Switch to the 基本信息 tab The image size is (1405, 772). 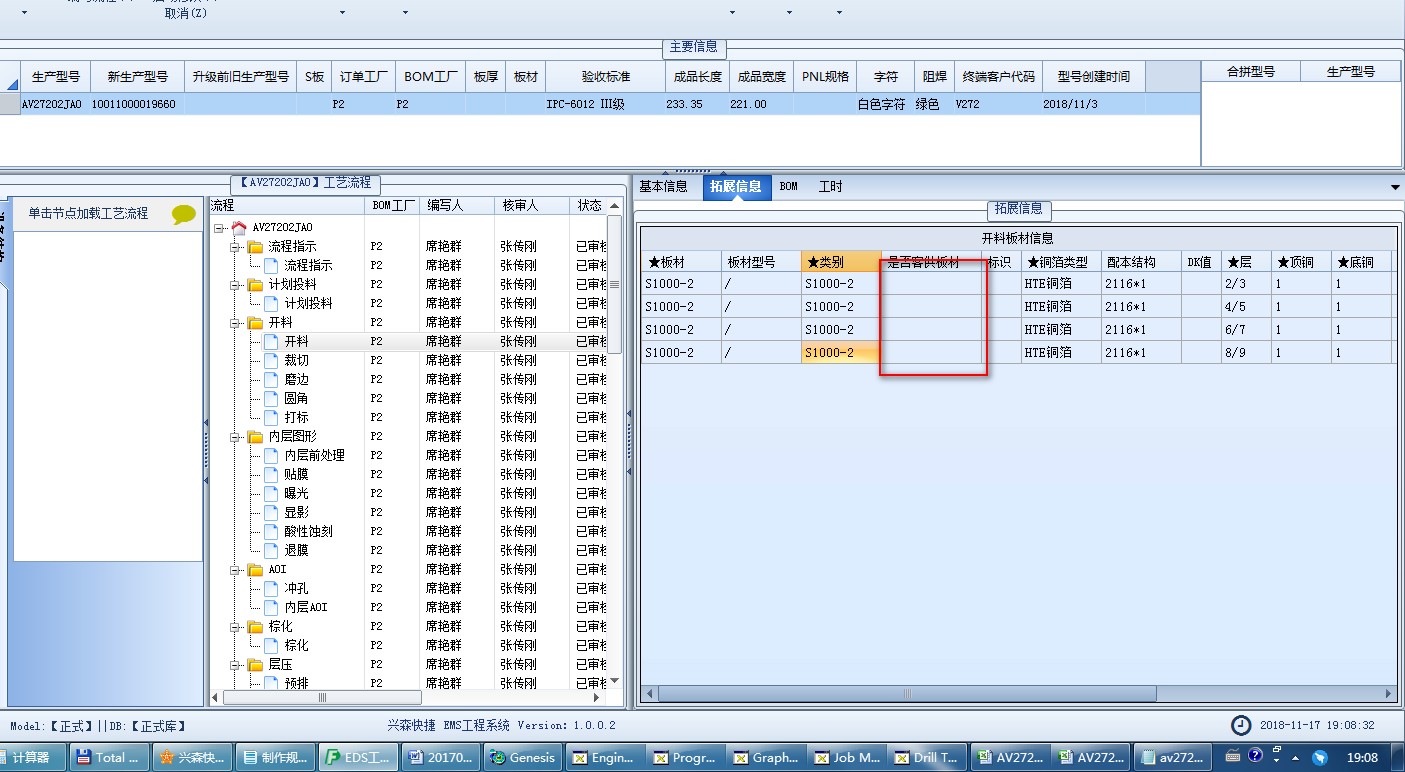point(663,186)
